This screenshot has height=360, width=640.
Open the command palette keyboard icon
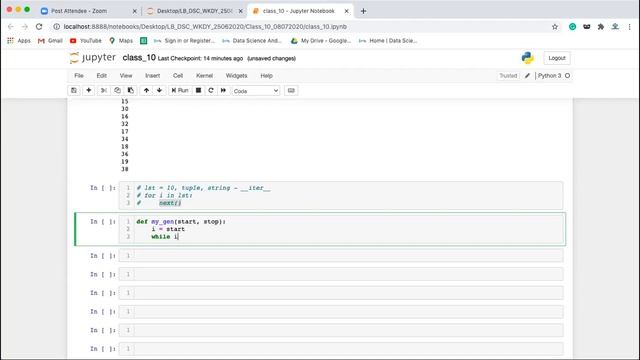click(291, 91)
